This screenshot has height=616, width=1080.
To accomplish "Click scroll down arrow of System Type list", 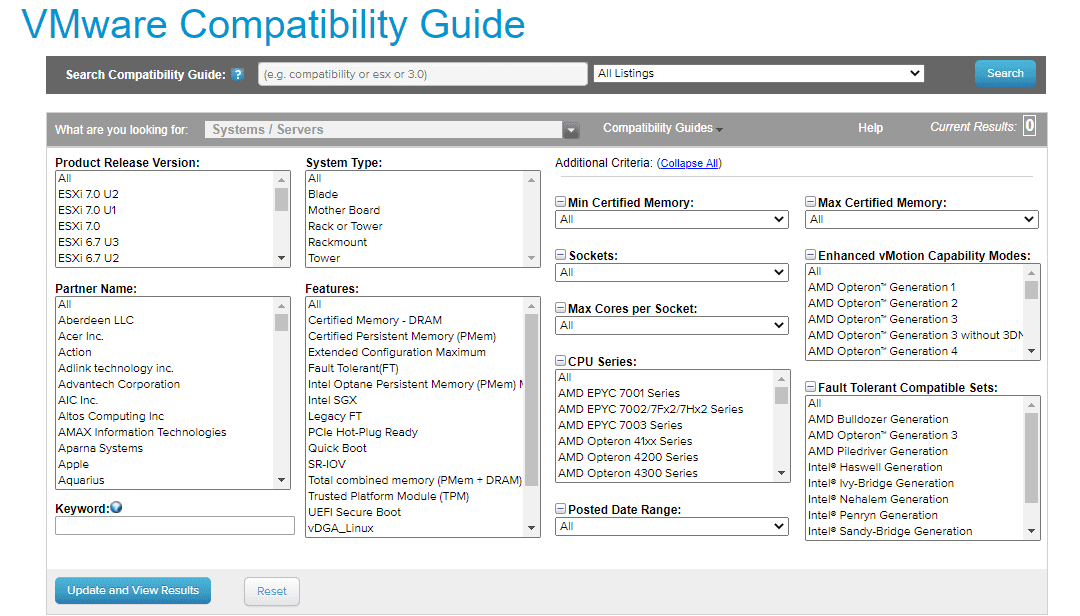I will tap(531, 258).
